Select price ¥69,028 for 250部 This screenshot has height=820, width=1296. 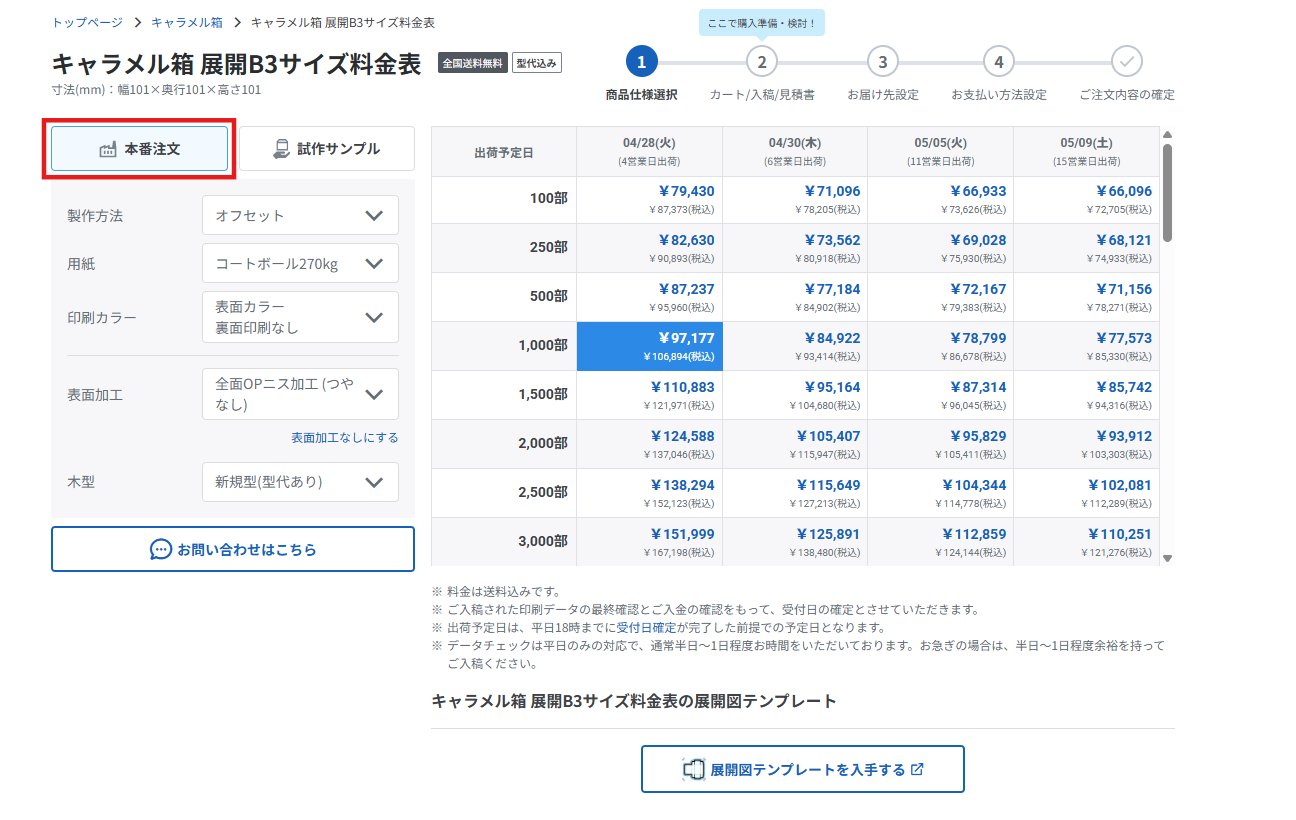click(940, 248)
